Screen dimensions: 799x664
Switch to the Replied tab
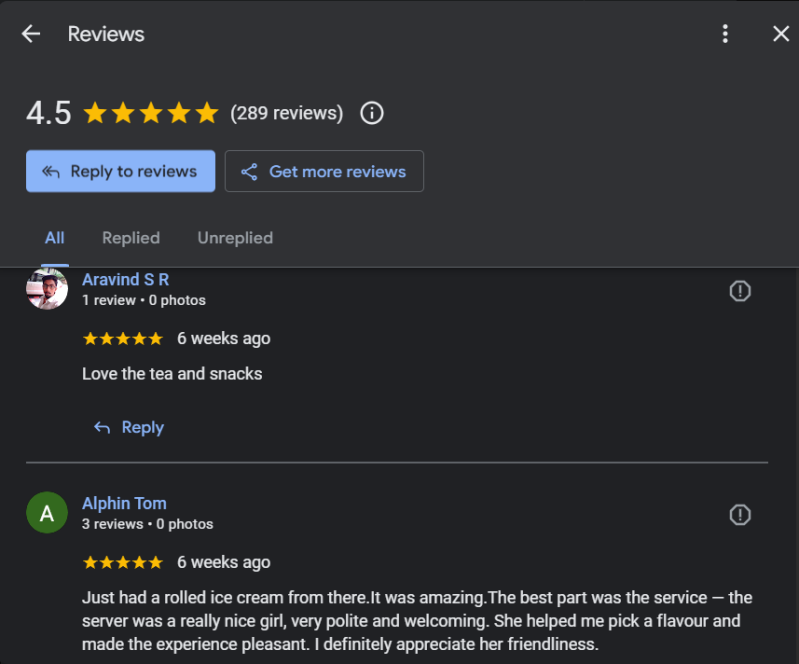point(131,238)
